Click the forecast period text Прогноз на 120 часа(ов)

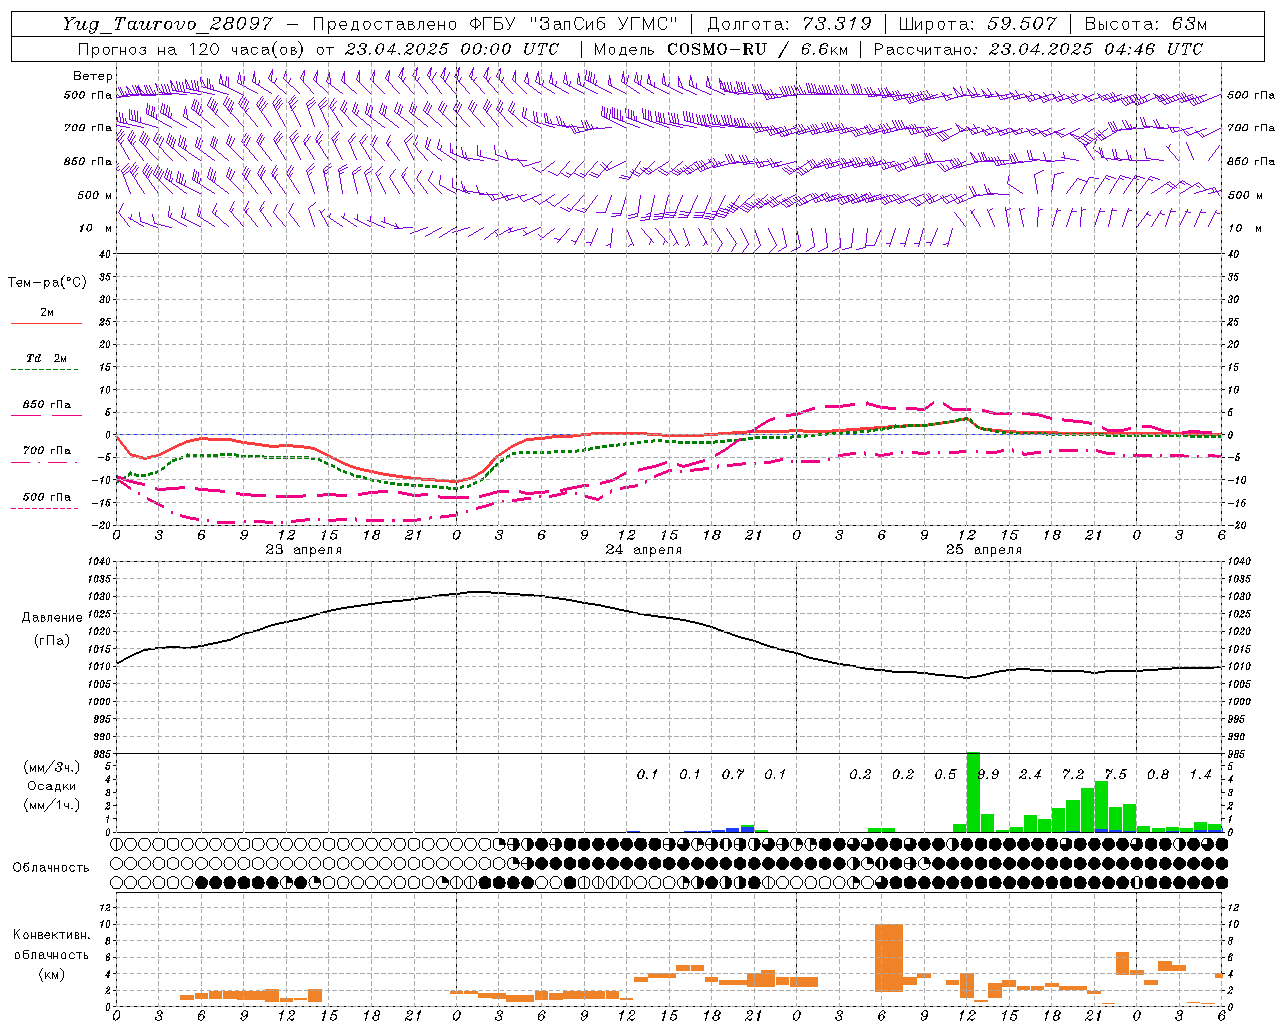192,49
